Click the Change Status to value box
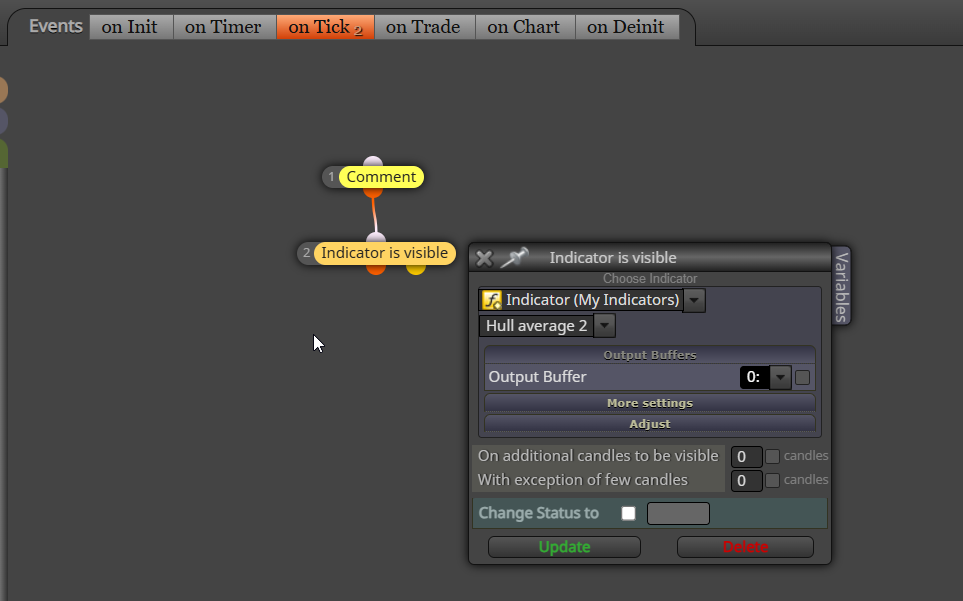Viewport: 963px width, 601px height. coord(678,513)
